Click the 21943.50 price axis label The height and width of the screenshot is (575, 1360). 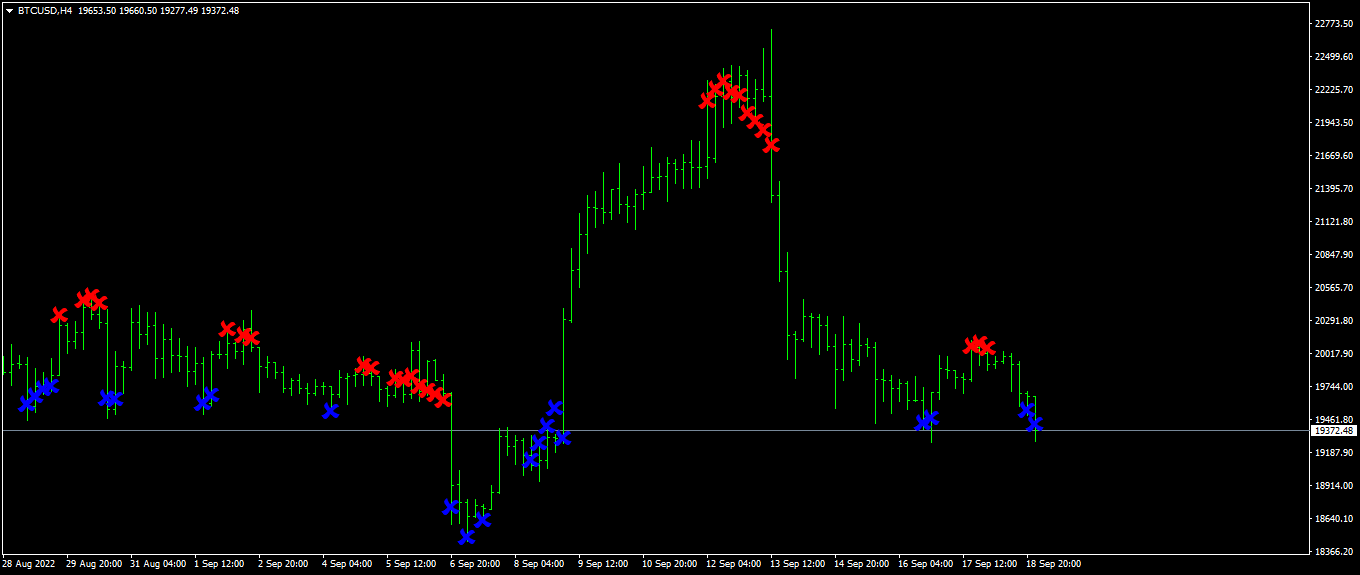coord(1336,122)
